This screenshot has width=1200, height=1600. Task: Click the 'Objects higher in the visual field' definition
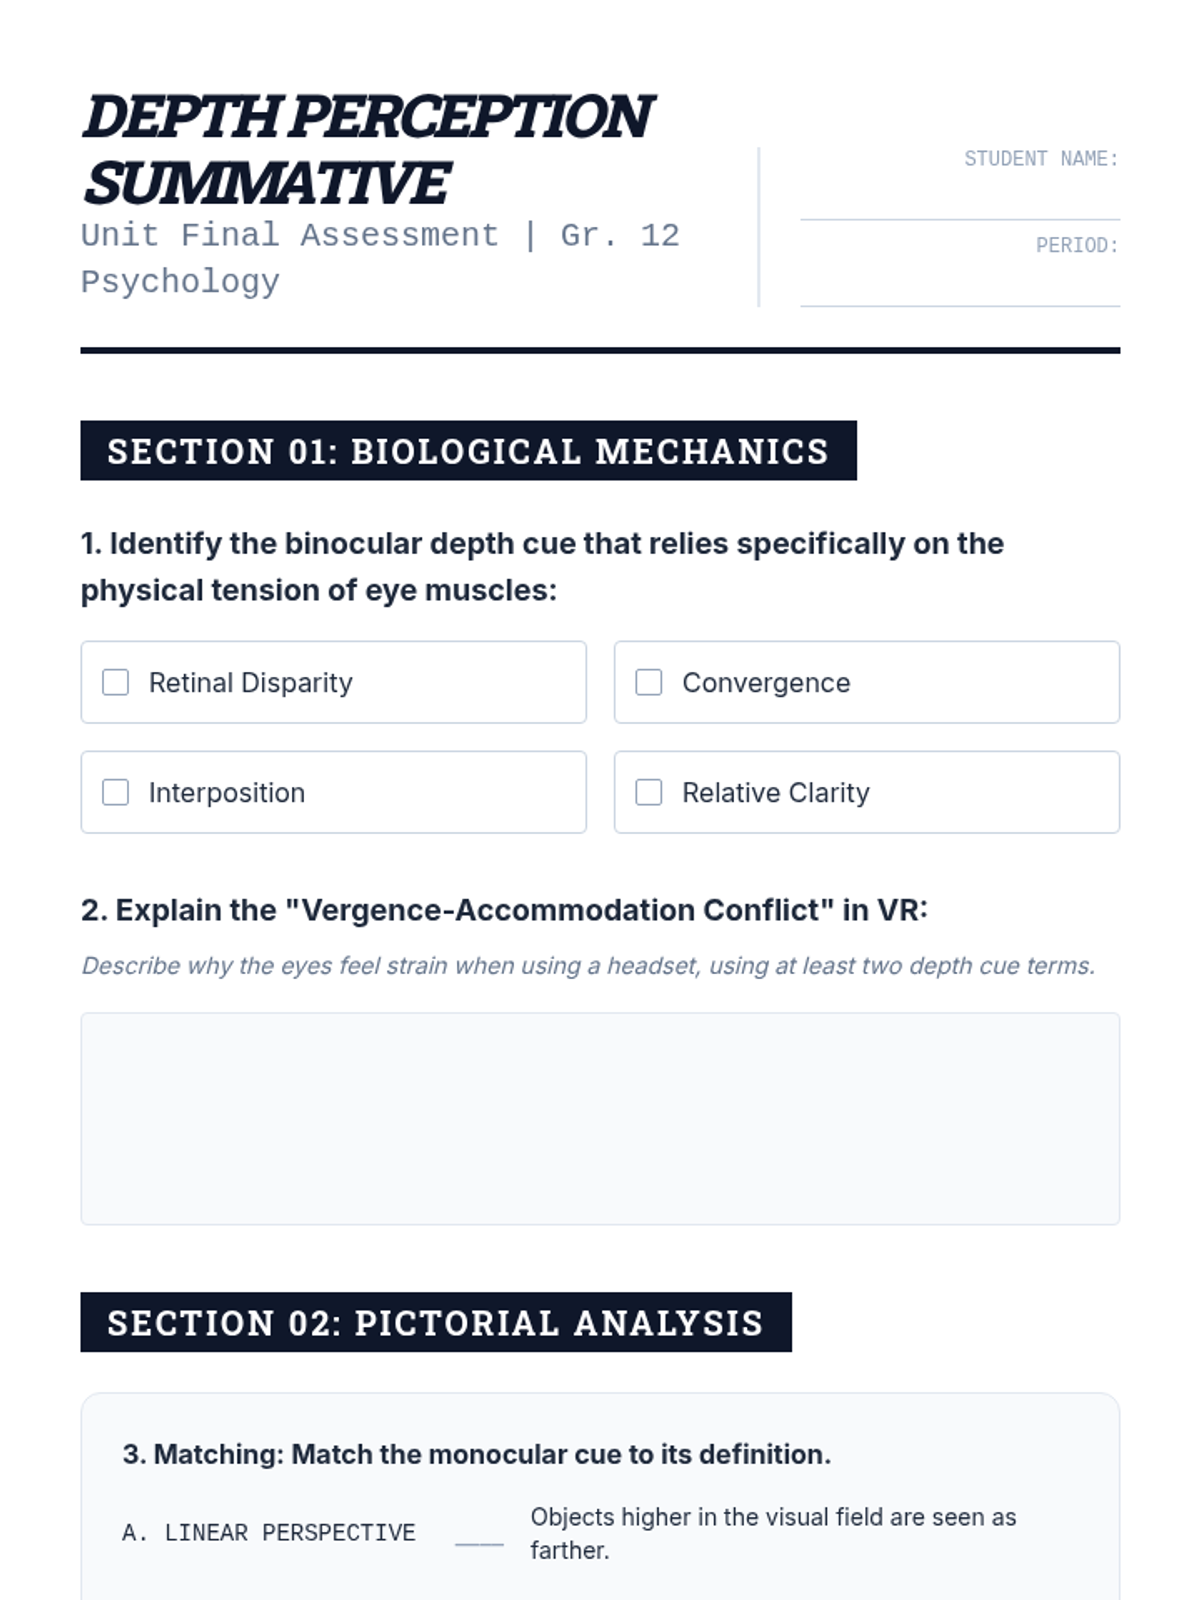[x=773, y=1533]
